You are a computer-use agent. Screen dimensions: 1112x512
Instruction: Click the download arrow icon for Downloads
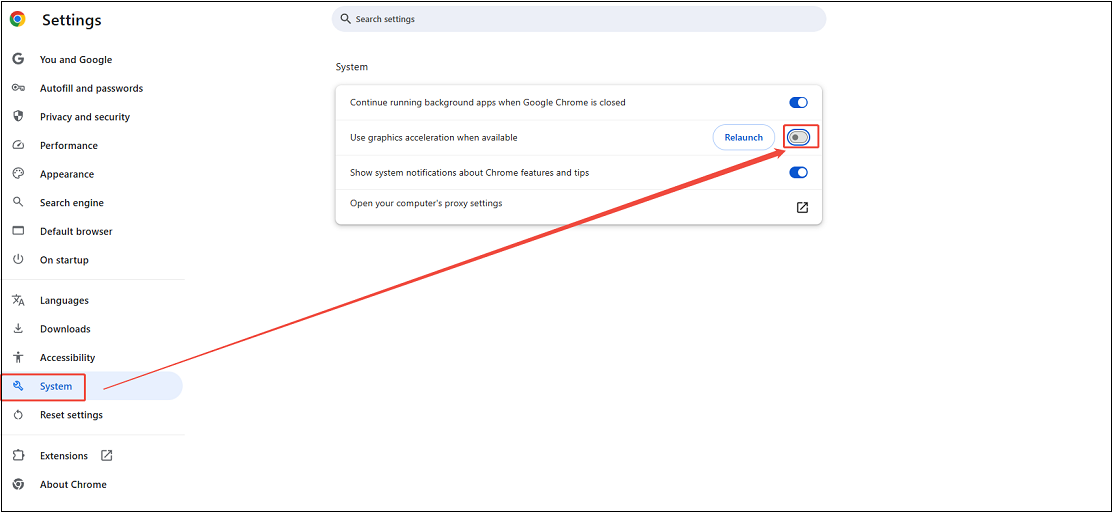18,328
